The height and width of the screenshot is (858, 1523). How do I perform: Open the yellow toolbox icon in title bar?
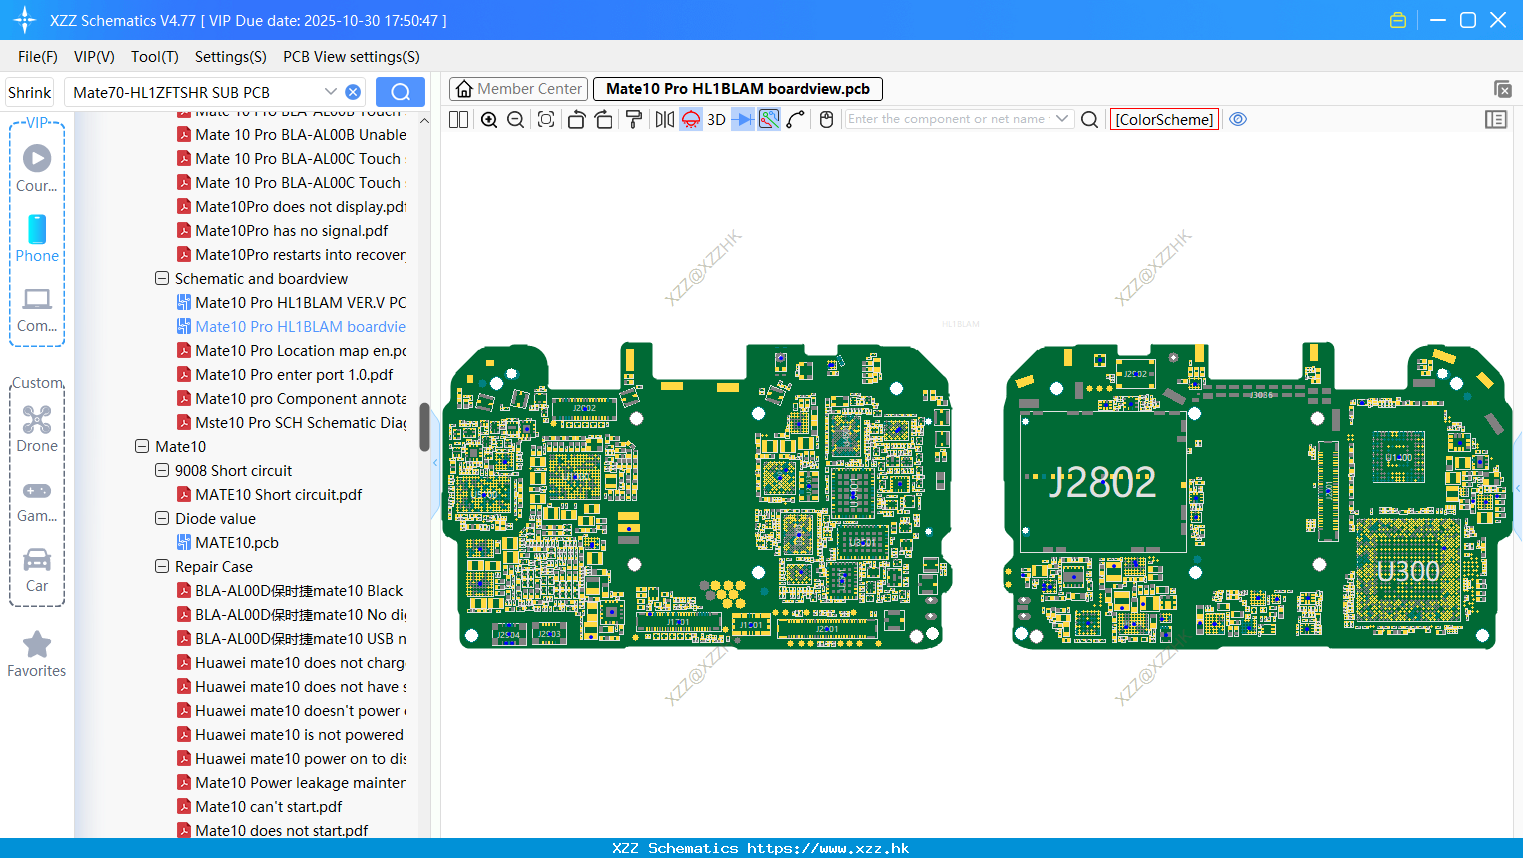(1398, 20)
